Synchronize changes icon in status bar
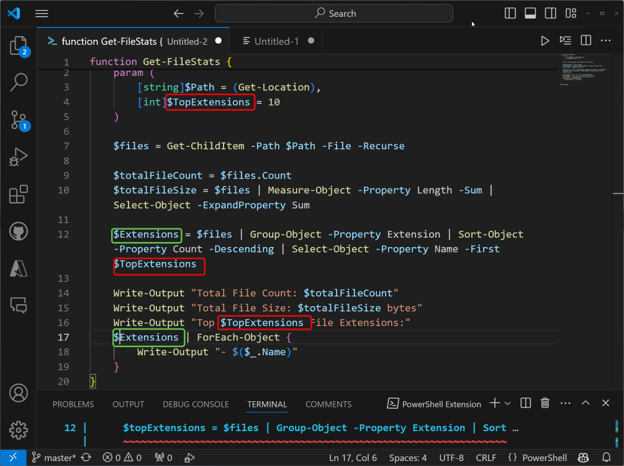624x466 pixels. pos(86,458)
